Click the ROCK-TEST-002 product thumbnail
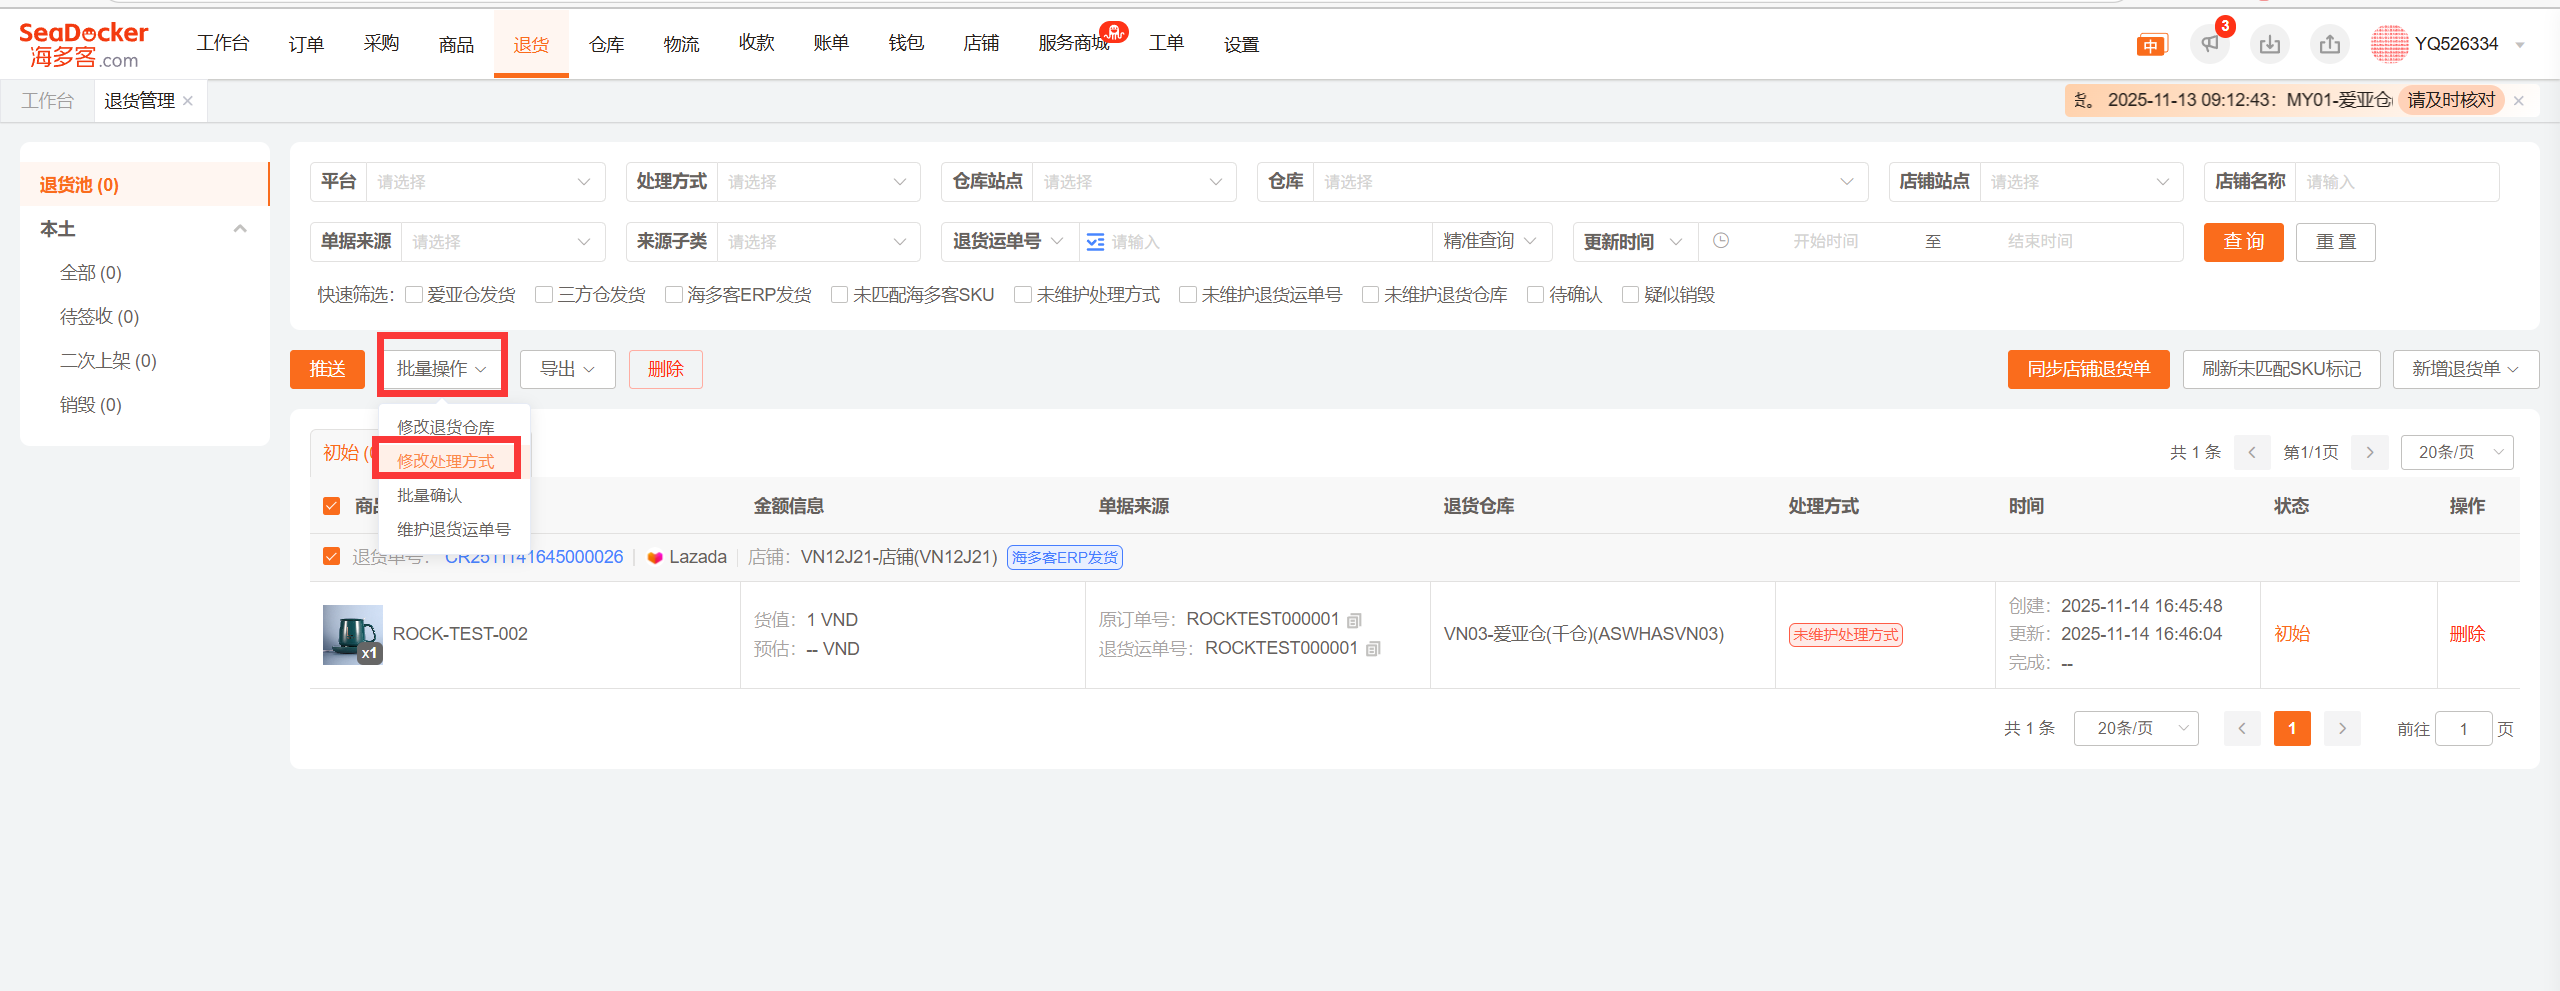This screenshot has width=2560, height=991. click(x=352, y=634)
